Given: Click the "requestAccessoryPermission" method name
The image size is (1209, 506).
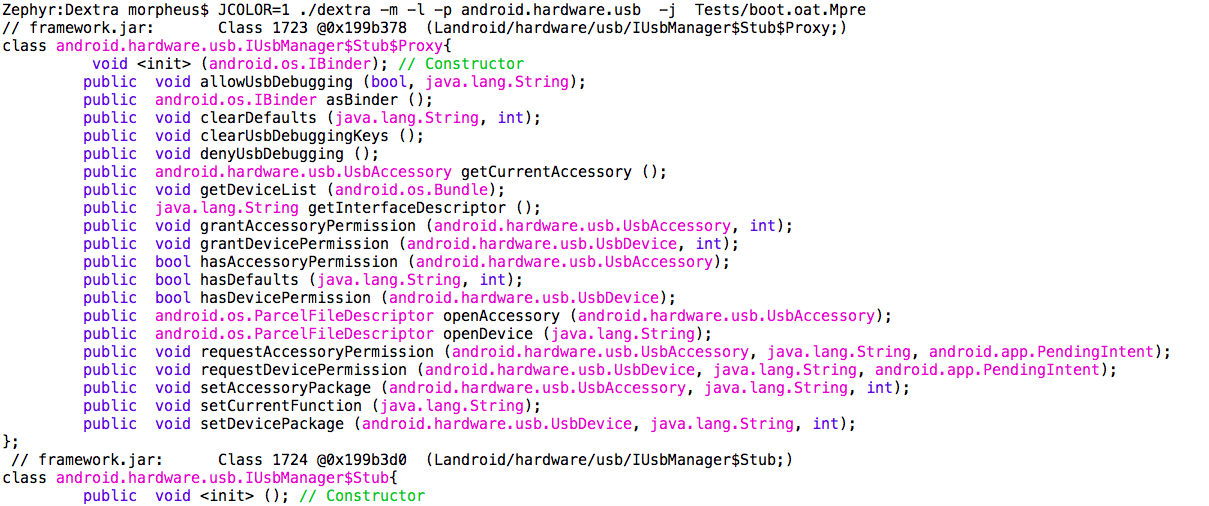Looking at the screenshot, I should tap(317, 352).
